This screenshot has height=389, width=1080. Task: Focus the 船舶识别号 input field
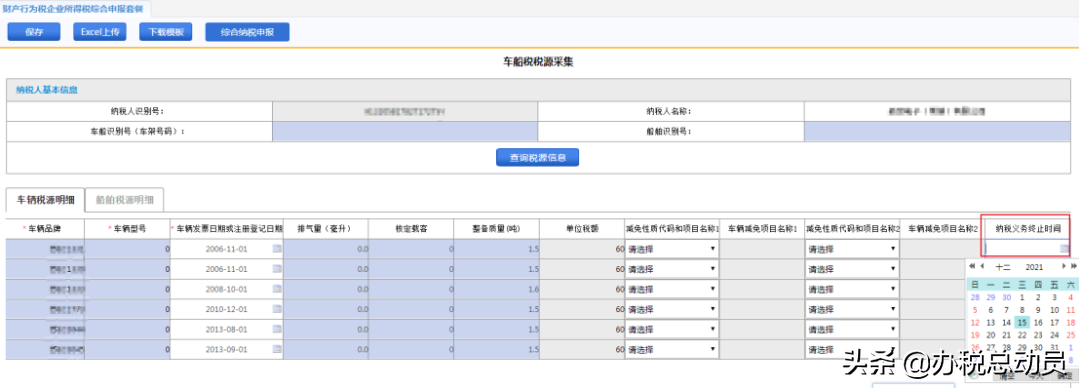937,132
